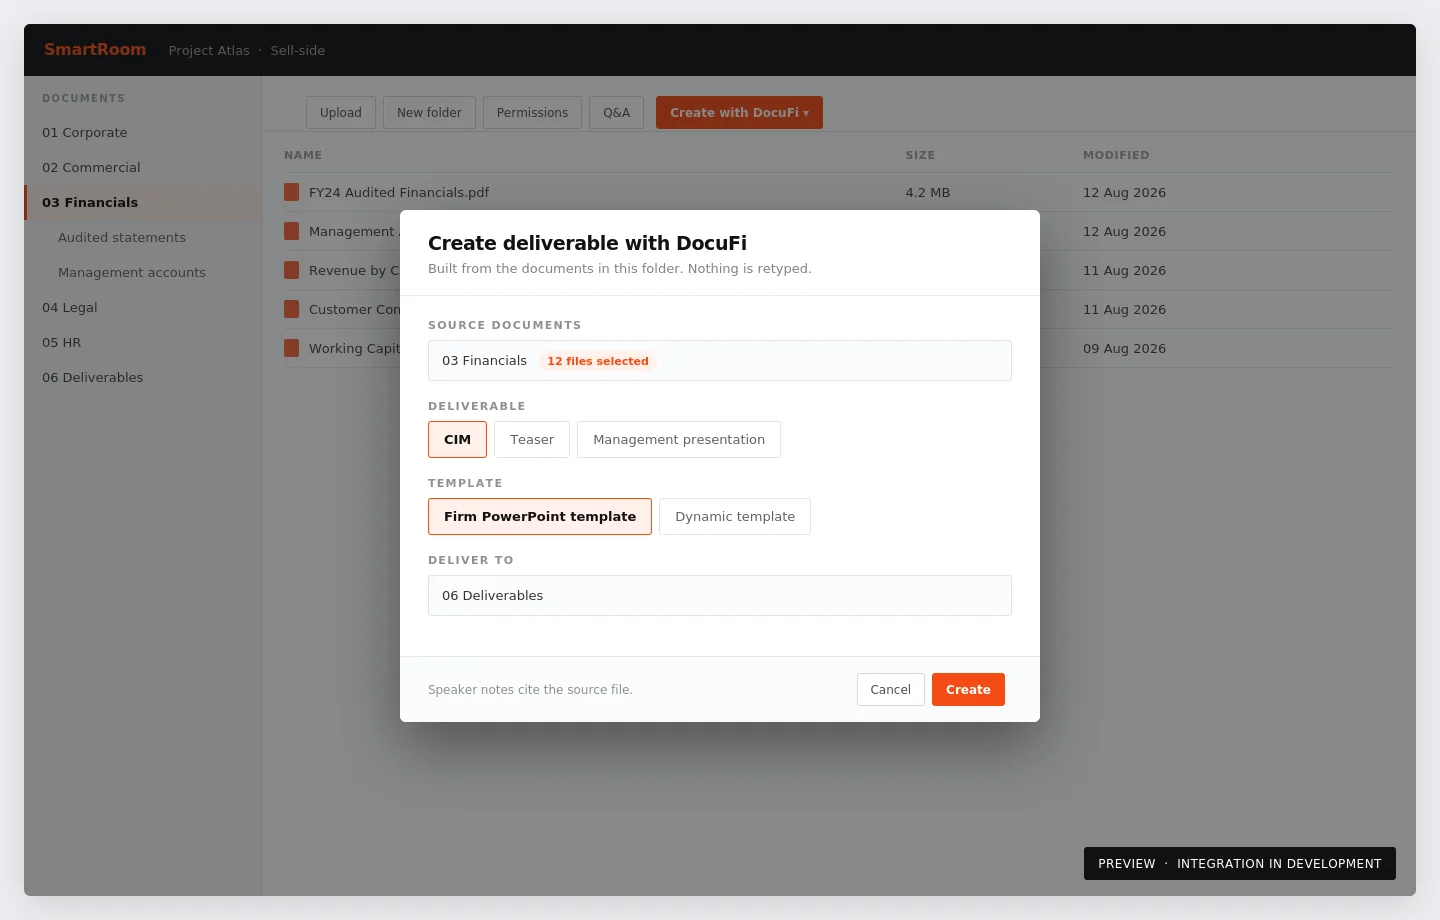Choose Management presentation as the deliverable
Screen dimensions: 1440x920
click(679, 440)
